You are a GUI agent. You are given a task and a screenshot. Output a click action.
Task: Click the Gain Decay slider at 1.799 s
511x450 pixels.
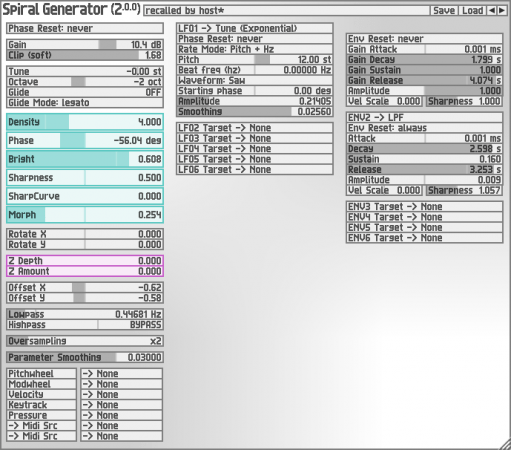pyautogui.click(x=425, y=59)
